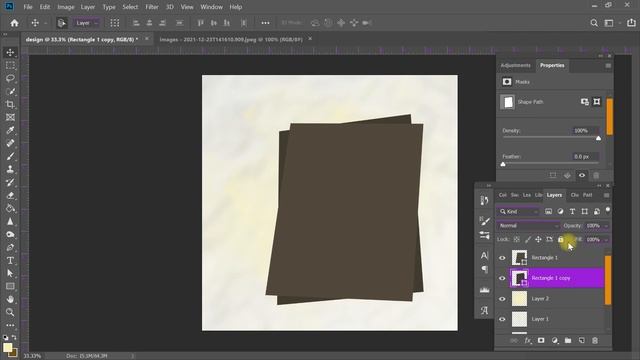
Task: Select the Paint Bucket tool
Action: pos(10,209)
